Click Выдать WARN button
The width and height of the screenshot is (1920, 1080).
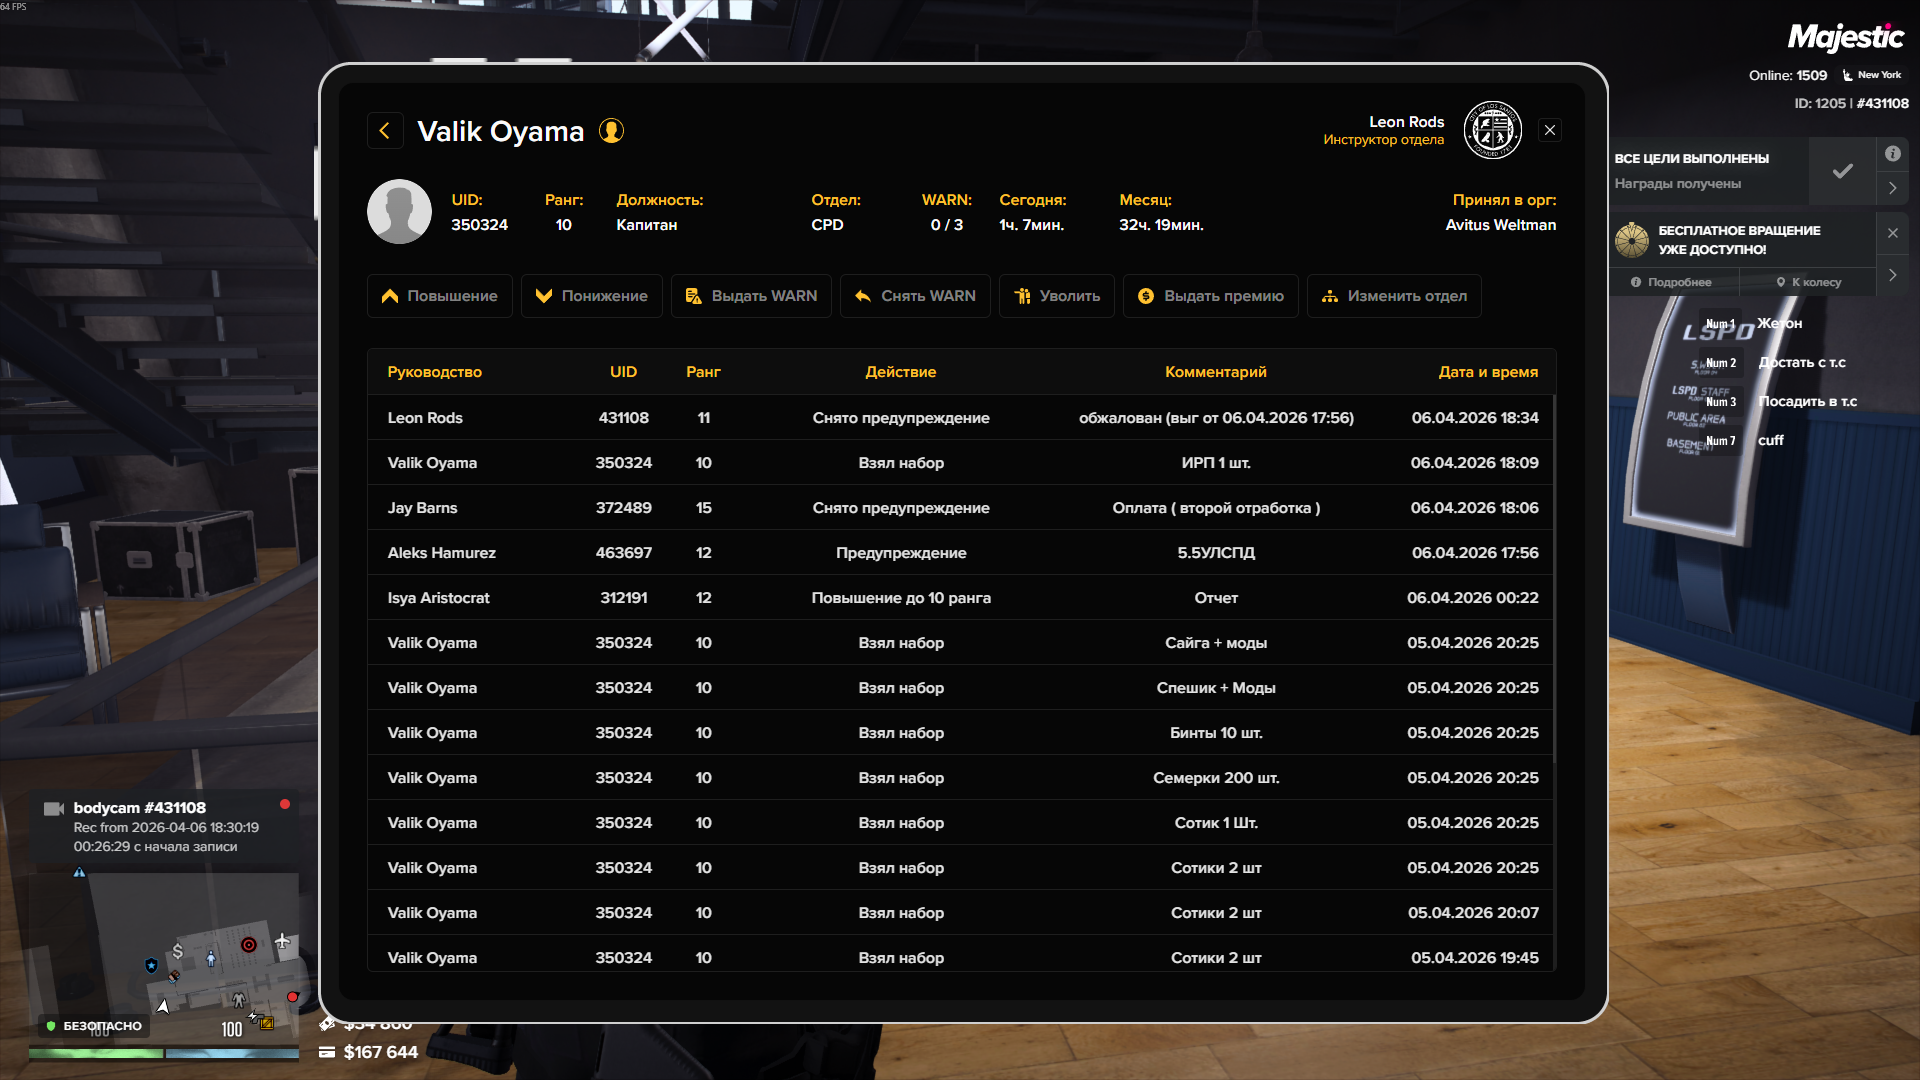coord(751,296)
